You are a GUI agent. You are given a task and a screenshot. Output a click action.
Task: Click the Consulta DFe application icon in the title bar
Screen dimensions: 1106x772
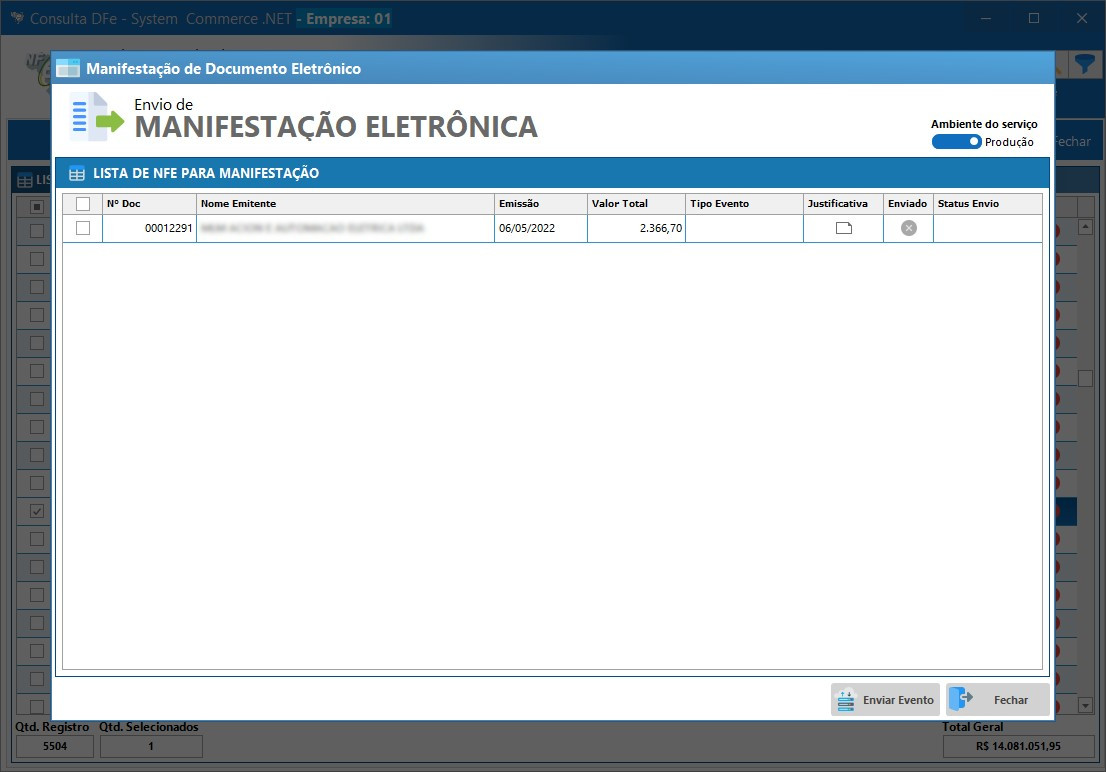(x=15, y=17)
